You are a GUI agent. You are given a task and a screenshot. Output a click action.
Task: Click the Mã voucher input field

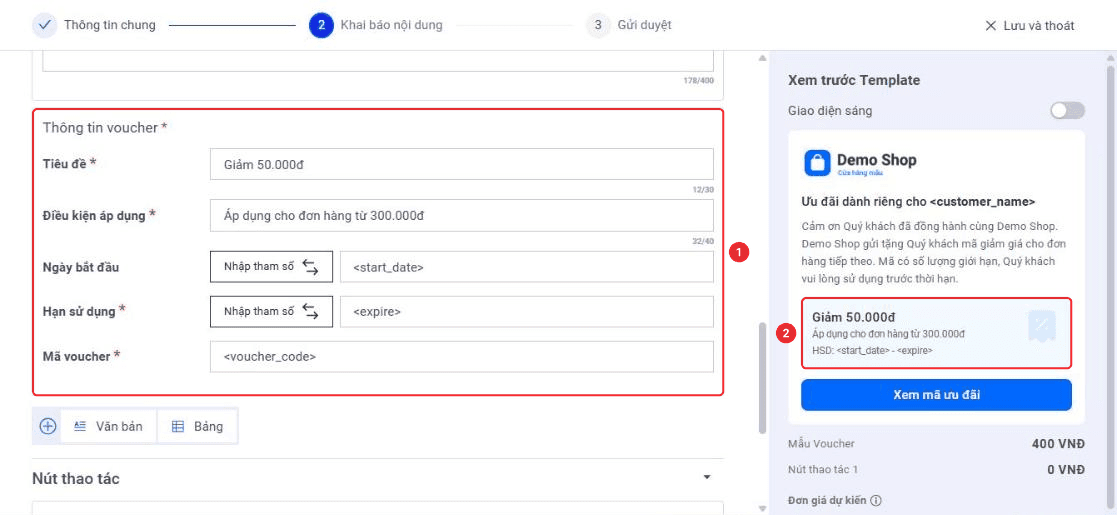coord(462,356)
